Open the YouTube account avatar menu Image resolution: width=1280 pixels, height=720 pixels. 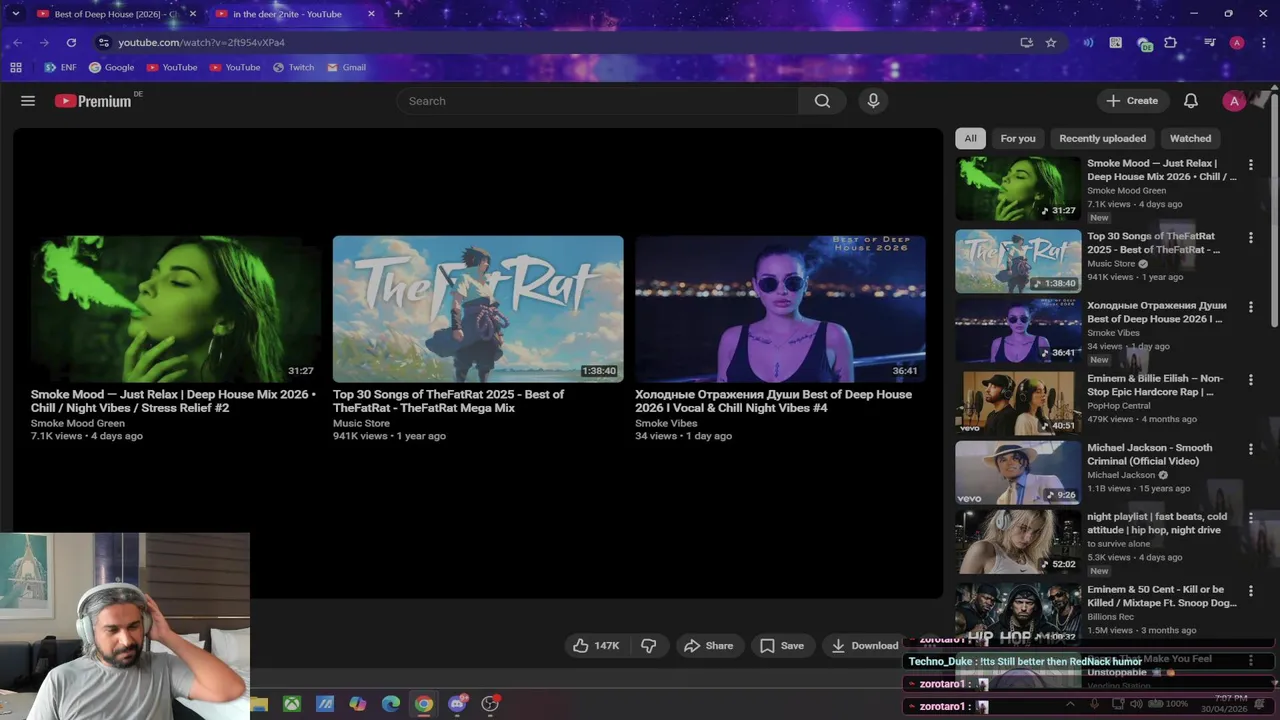(x=1234, y=101)
